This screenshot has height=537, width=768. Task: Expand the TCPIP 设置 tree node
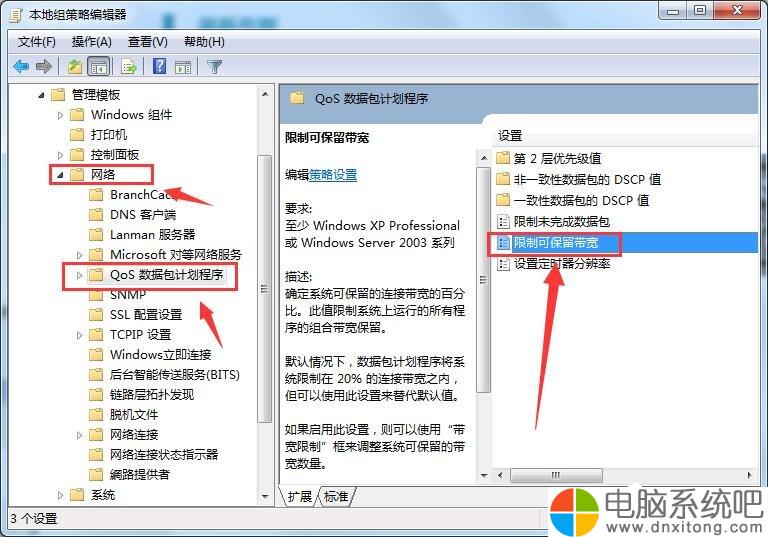79,335
